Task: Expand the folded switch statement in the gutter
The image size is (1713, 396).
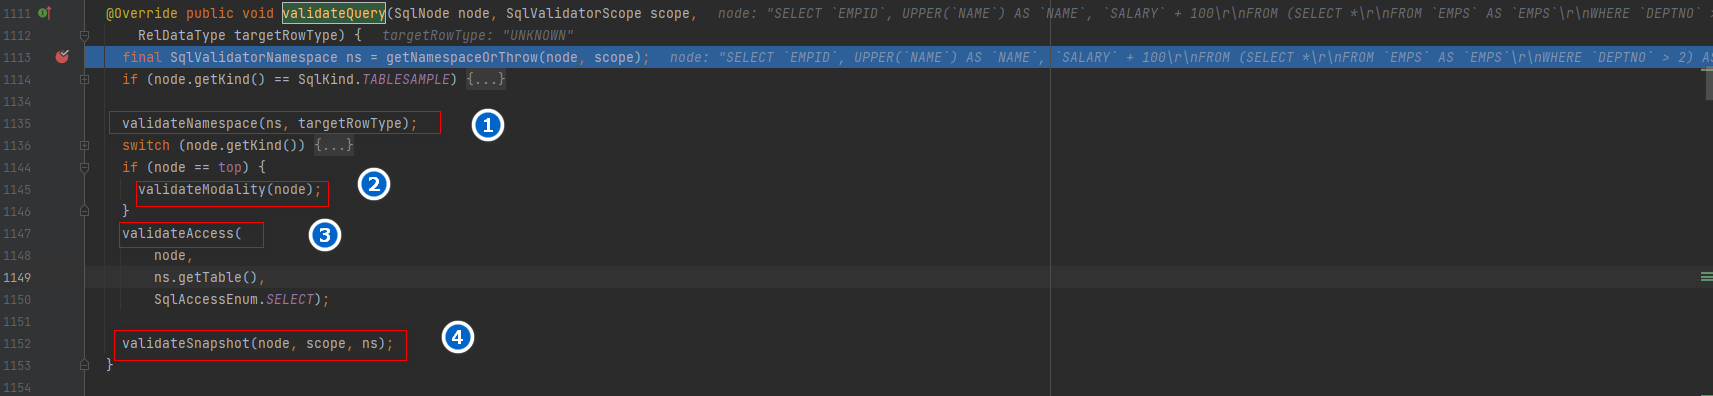Action: 85,145
